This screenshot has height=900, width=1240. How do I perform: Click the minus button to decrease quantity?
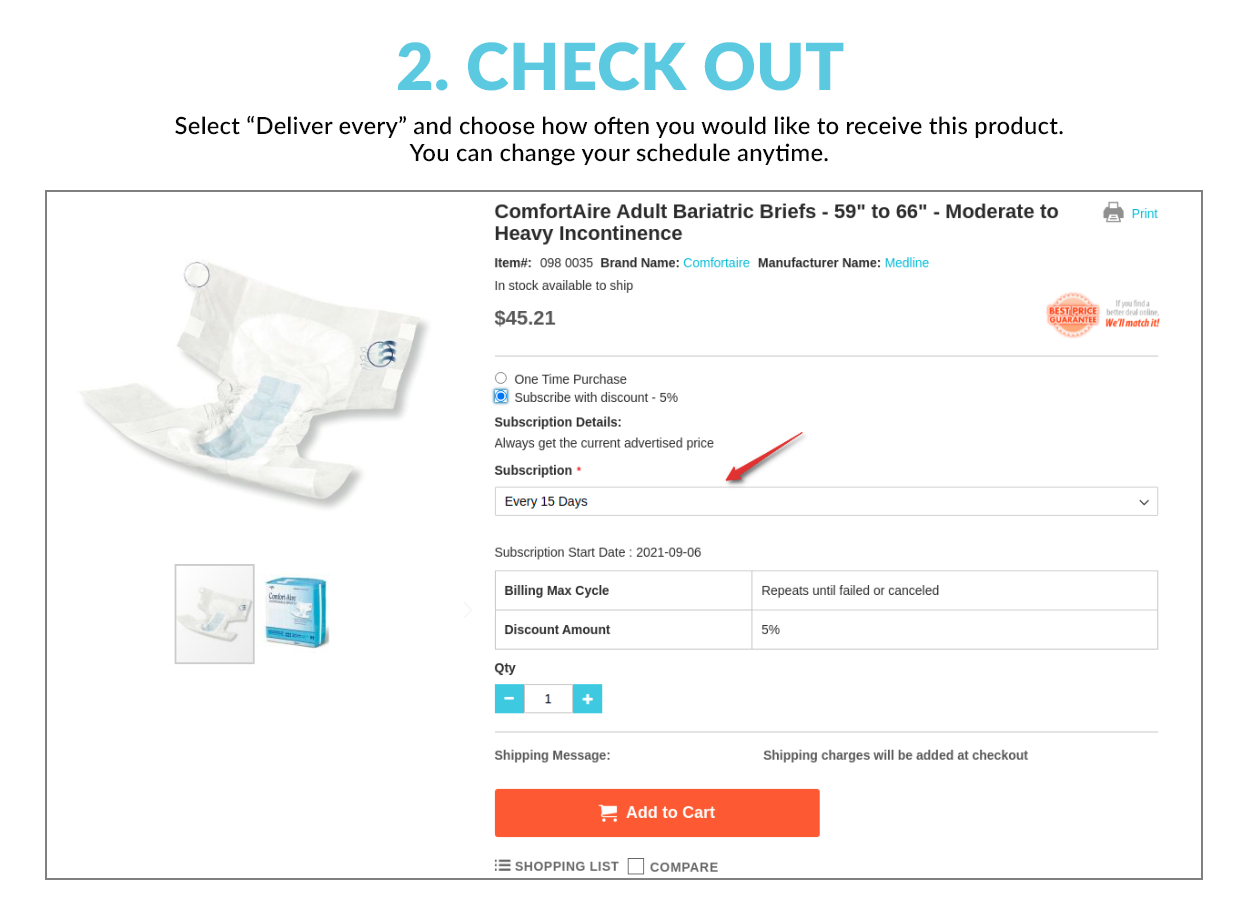click(509, 698)
